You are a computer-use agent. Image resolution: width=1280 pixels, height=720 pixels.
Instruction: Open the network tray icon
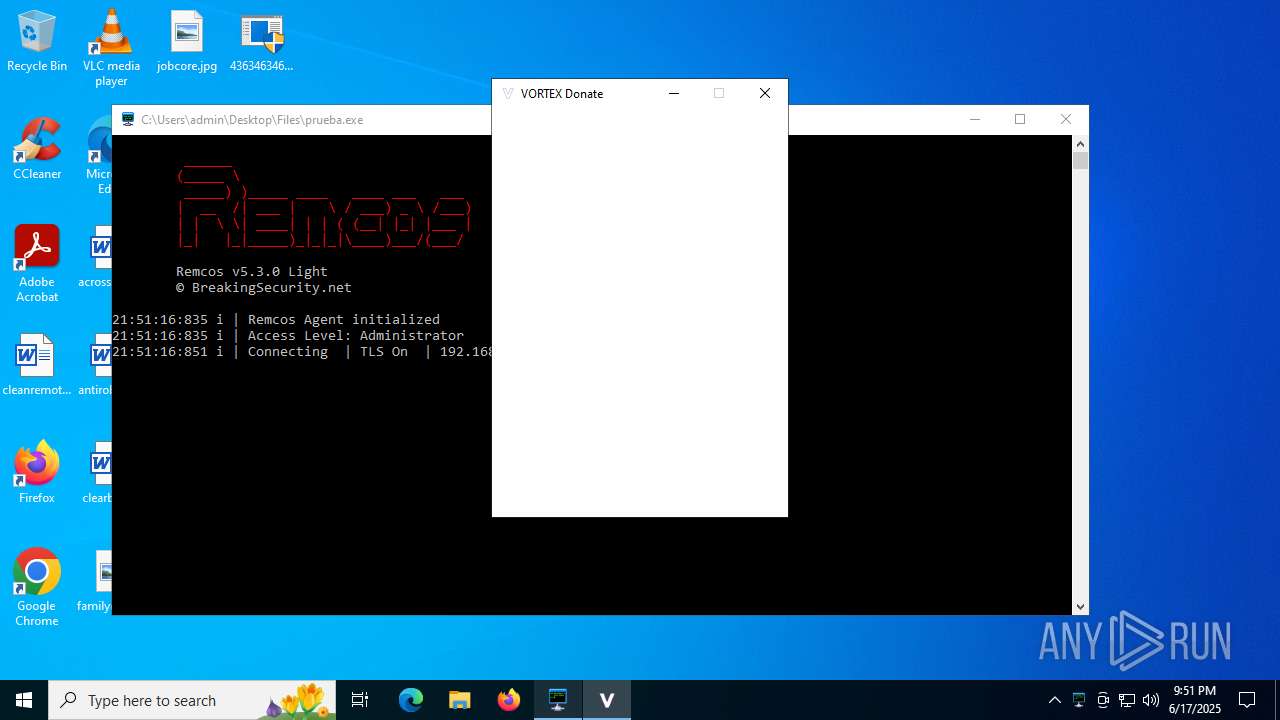pyautogui.click(x=1127, y=700)
